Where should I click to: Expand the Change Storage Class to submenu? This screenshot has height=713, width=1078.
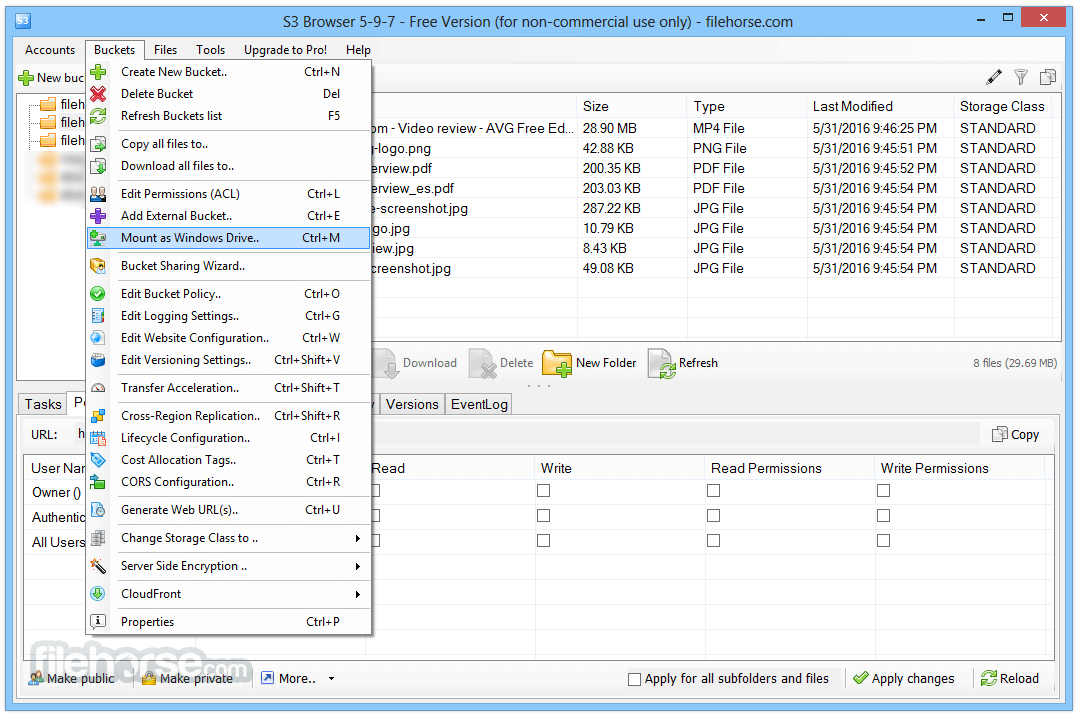(358, 538)
